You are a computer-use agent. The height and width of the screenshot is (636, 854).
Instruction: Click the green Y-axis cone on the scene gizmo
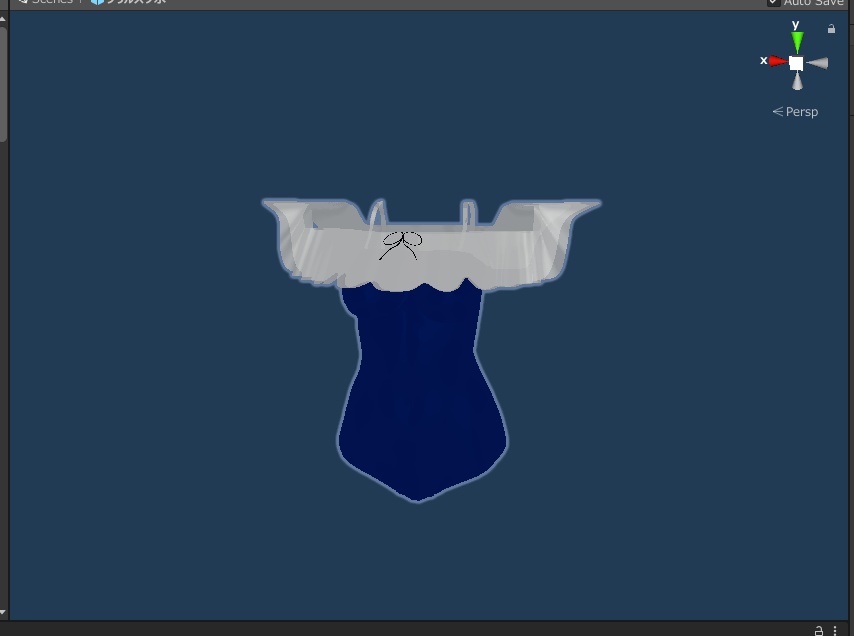click(x=796, y=42)
